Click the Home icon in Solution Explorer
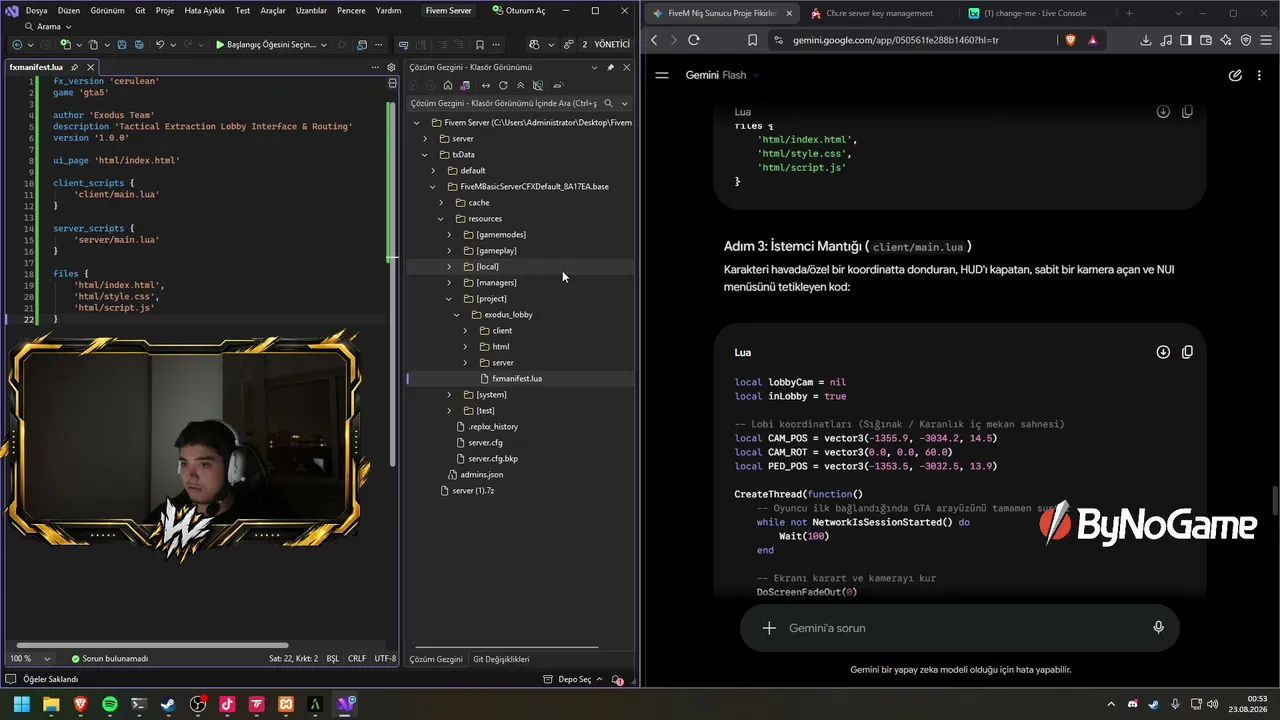Image resolution: width=1280 pixels, height=720 pixels. click(448, 85)
